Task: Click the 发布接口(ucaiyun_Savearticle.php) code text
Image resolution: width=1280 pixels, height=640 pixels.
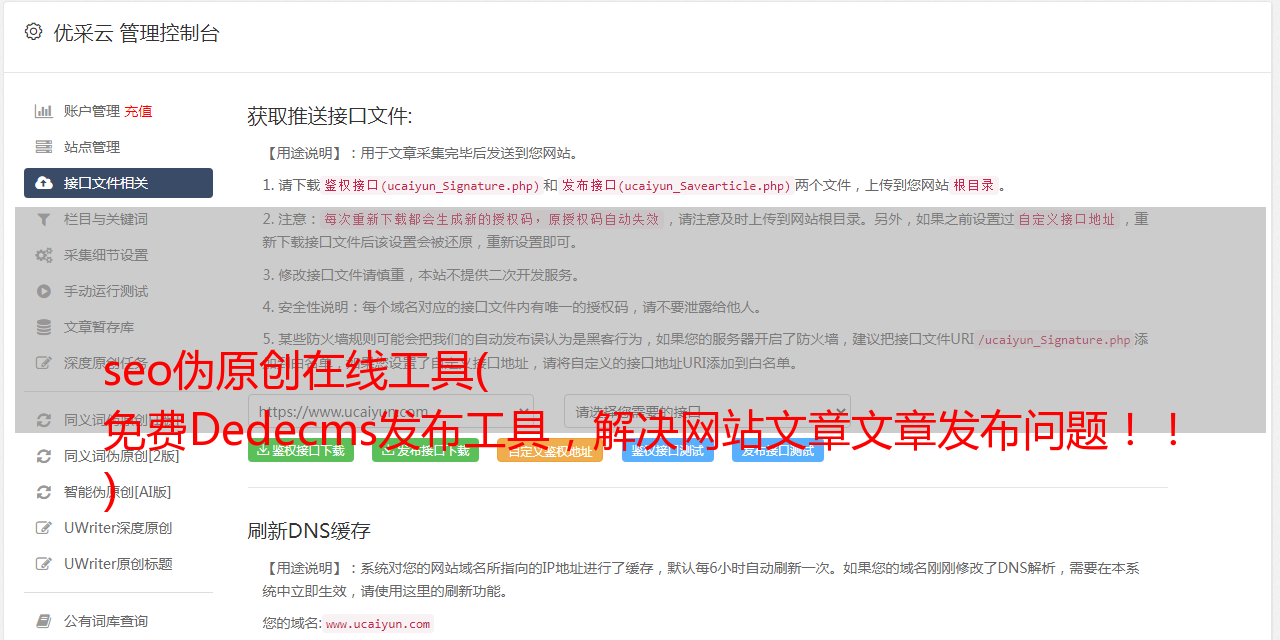Action: tap(676, 185)
